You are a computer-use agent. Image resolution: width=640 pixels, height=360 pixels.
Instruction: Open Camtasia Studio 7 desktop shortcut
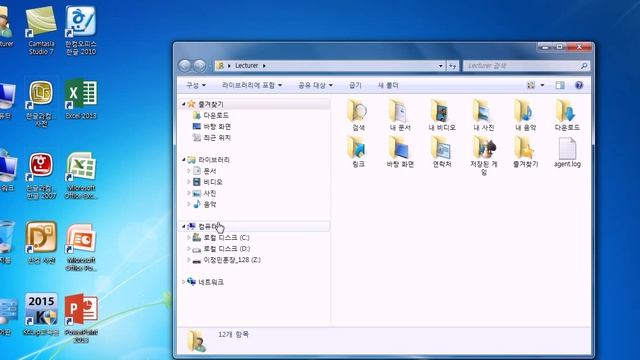tap(41, 31)
